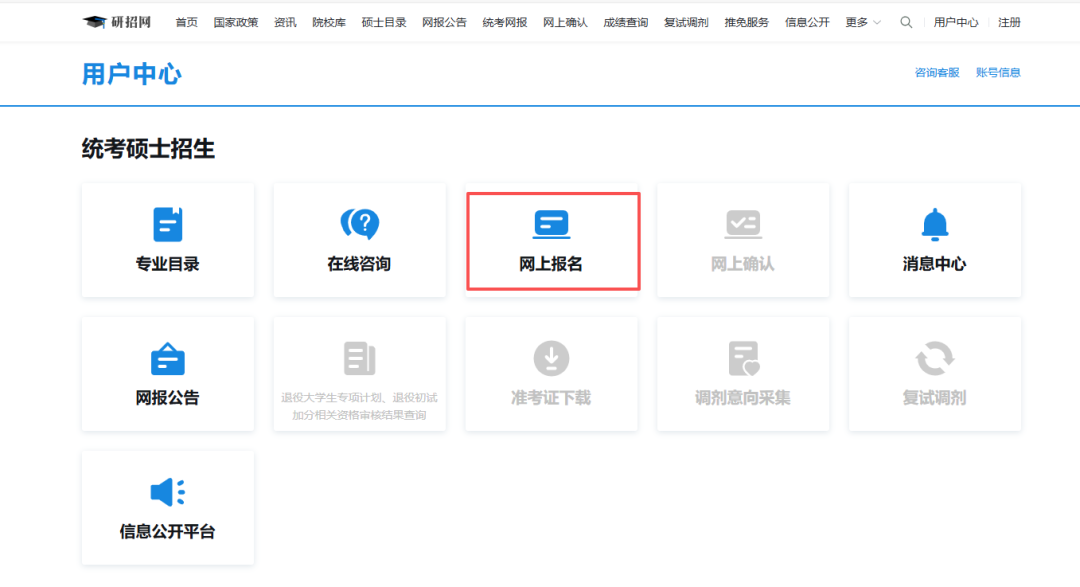Click the 研招网 graduation cap logo

point(94,22)
